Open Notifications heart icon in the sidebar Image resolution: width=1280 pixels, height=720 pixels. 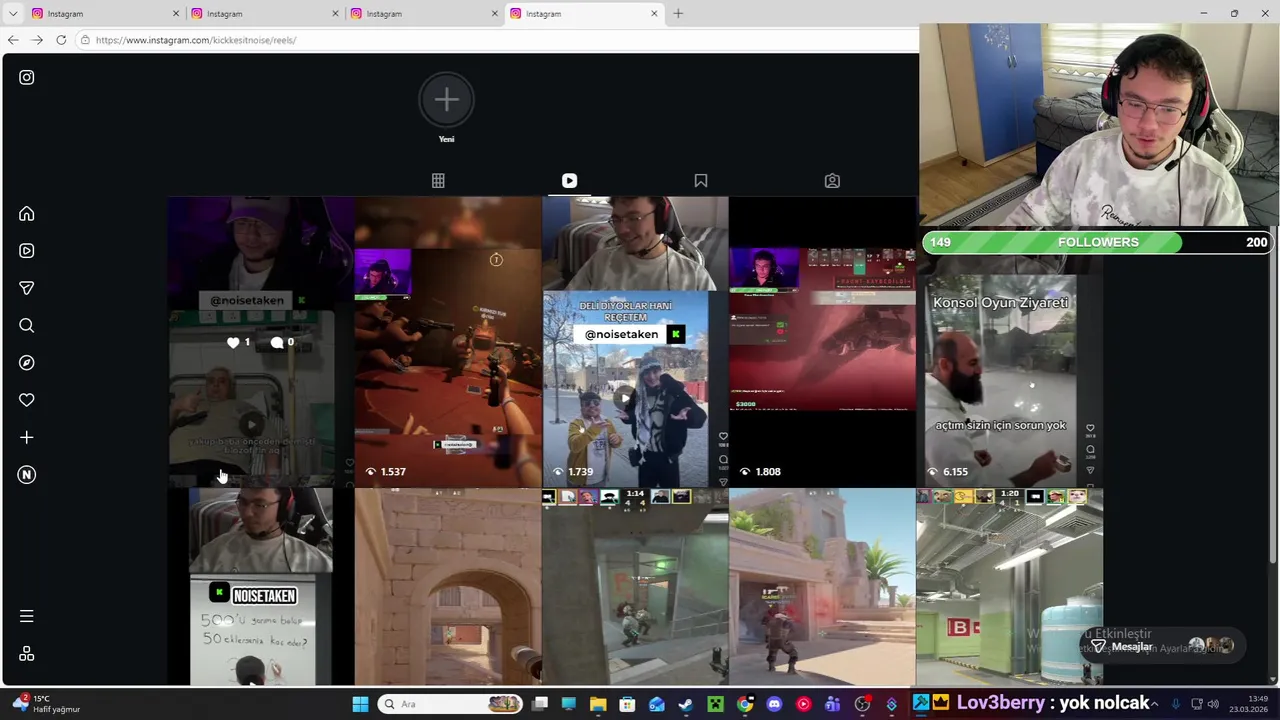(27, 400)
